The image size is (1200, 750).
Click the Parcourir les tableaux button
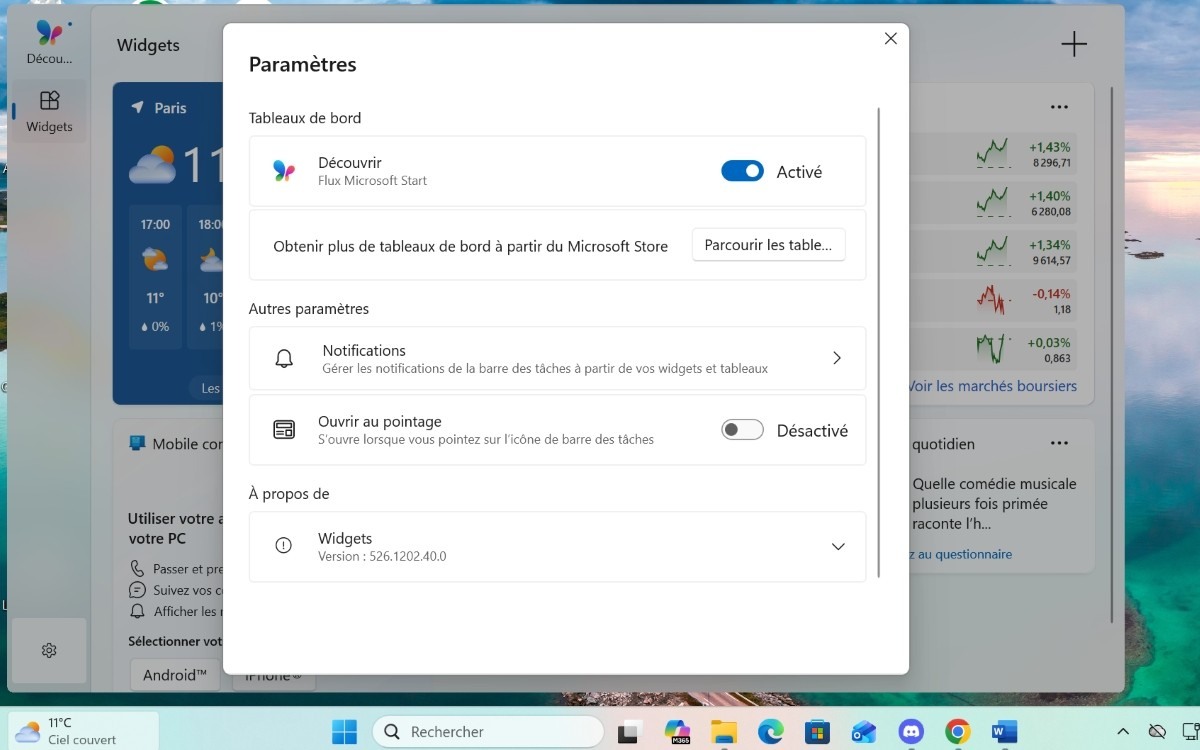pyautogui.click(x=768, y=244)
